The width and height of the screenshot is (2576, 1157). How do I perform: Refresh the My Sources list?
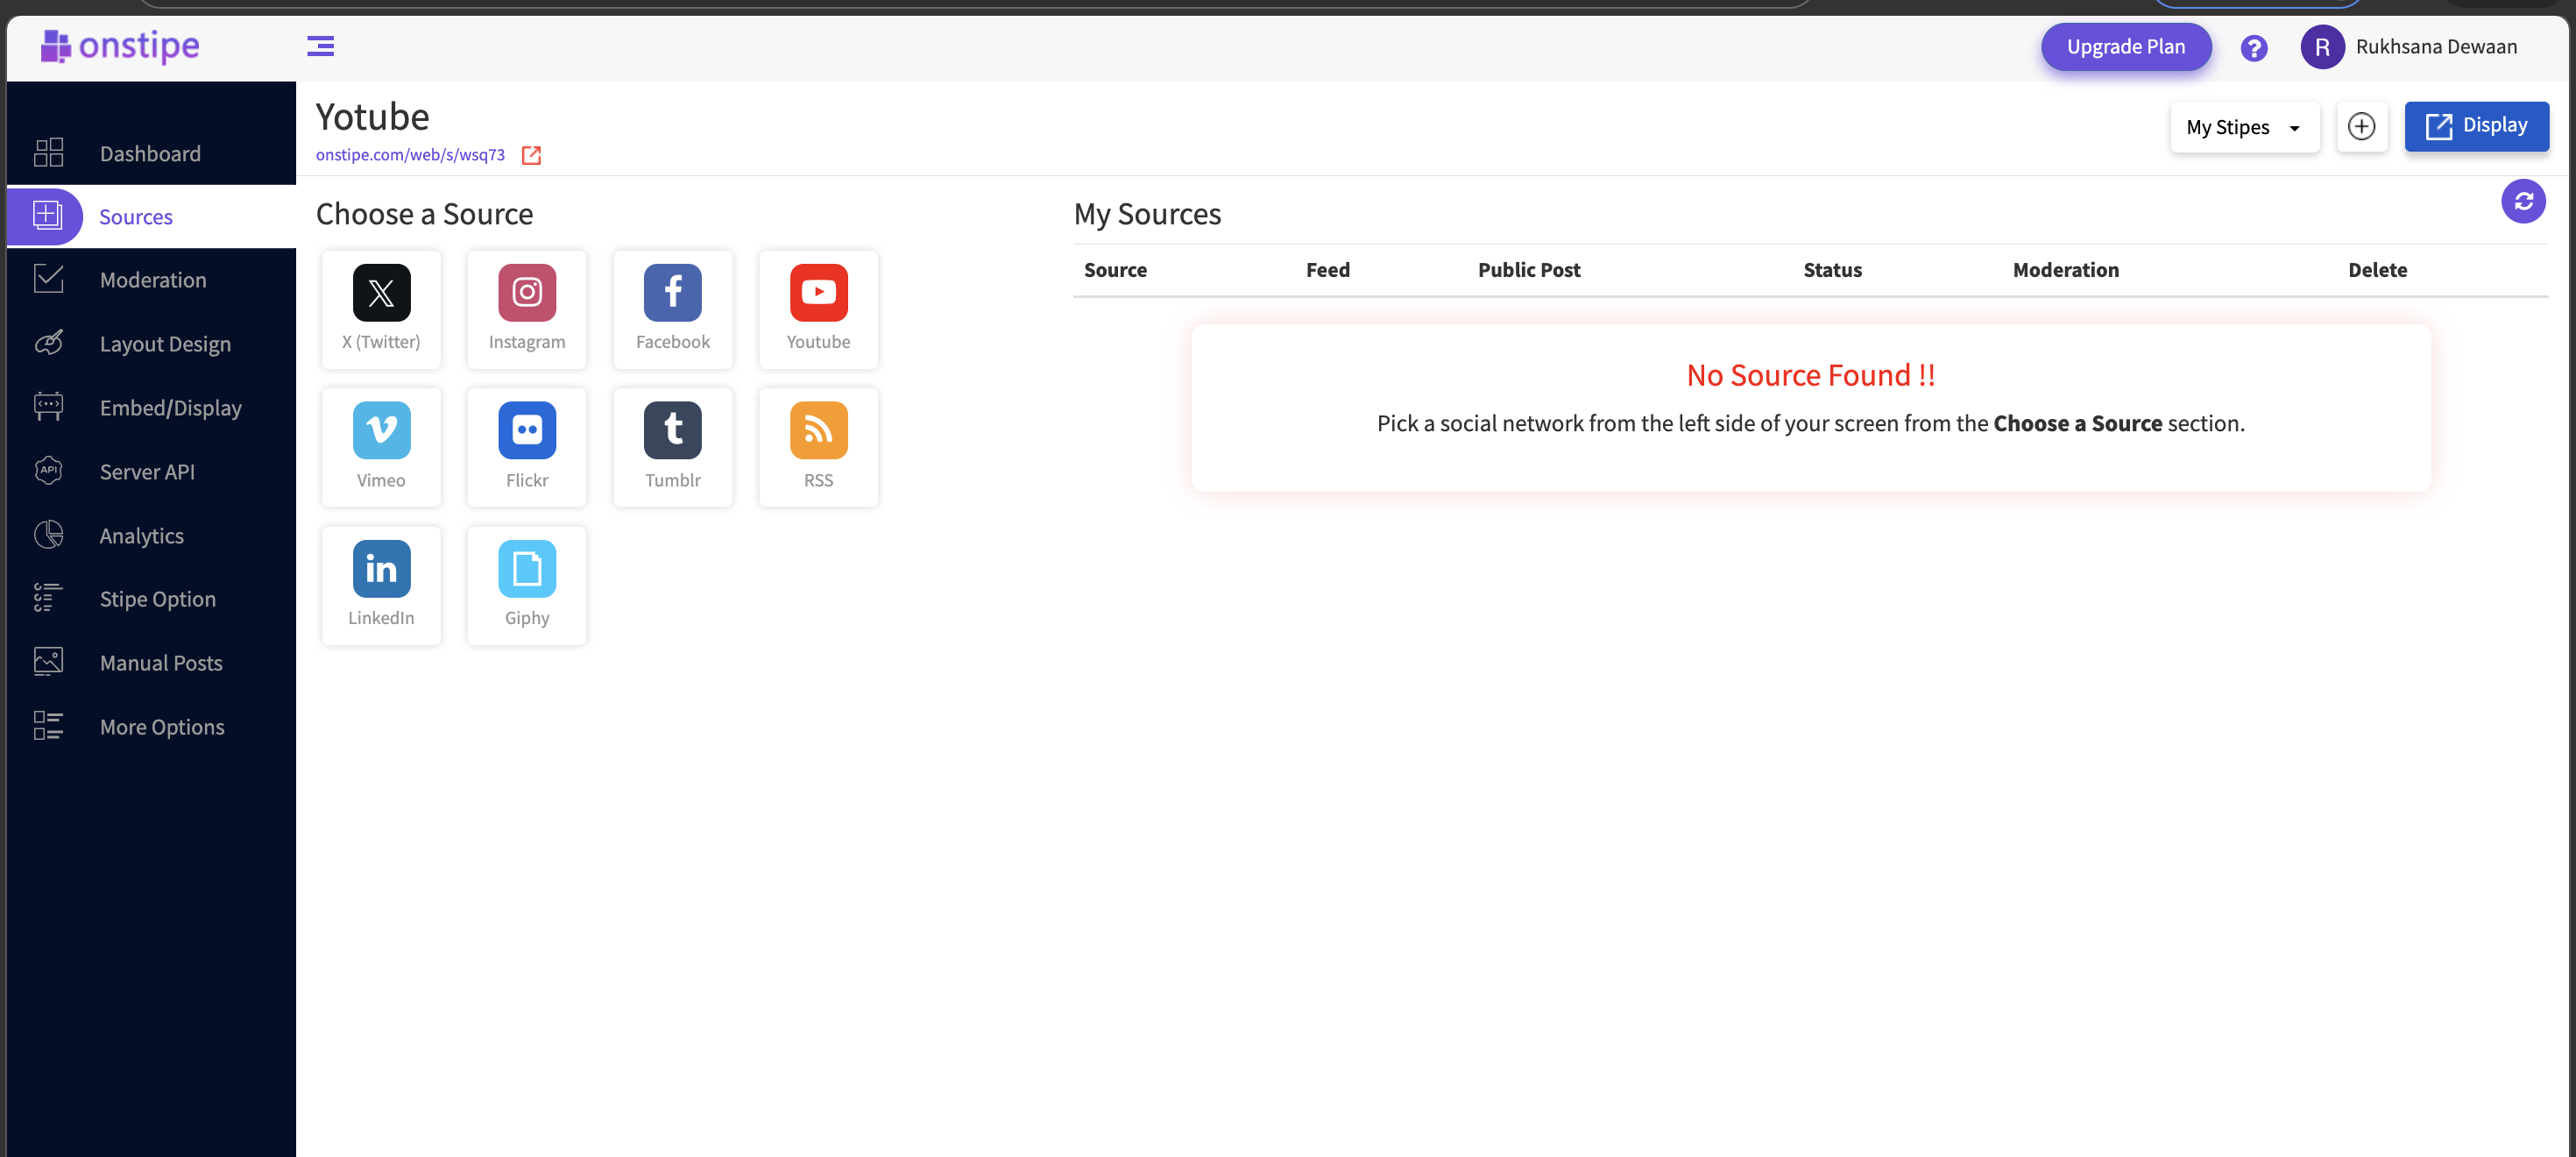coord(2524,201)
